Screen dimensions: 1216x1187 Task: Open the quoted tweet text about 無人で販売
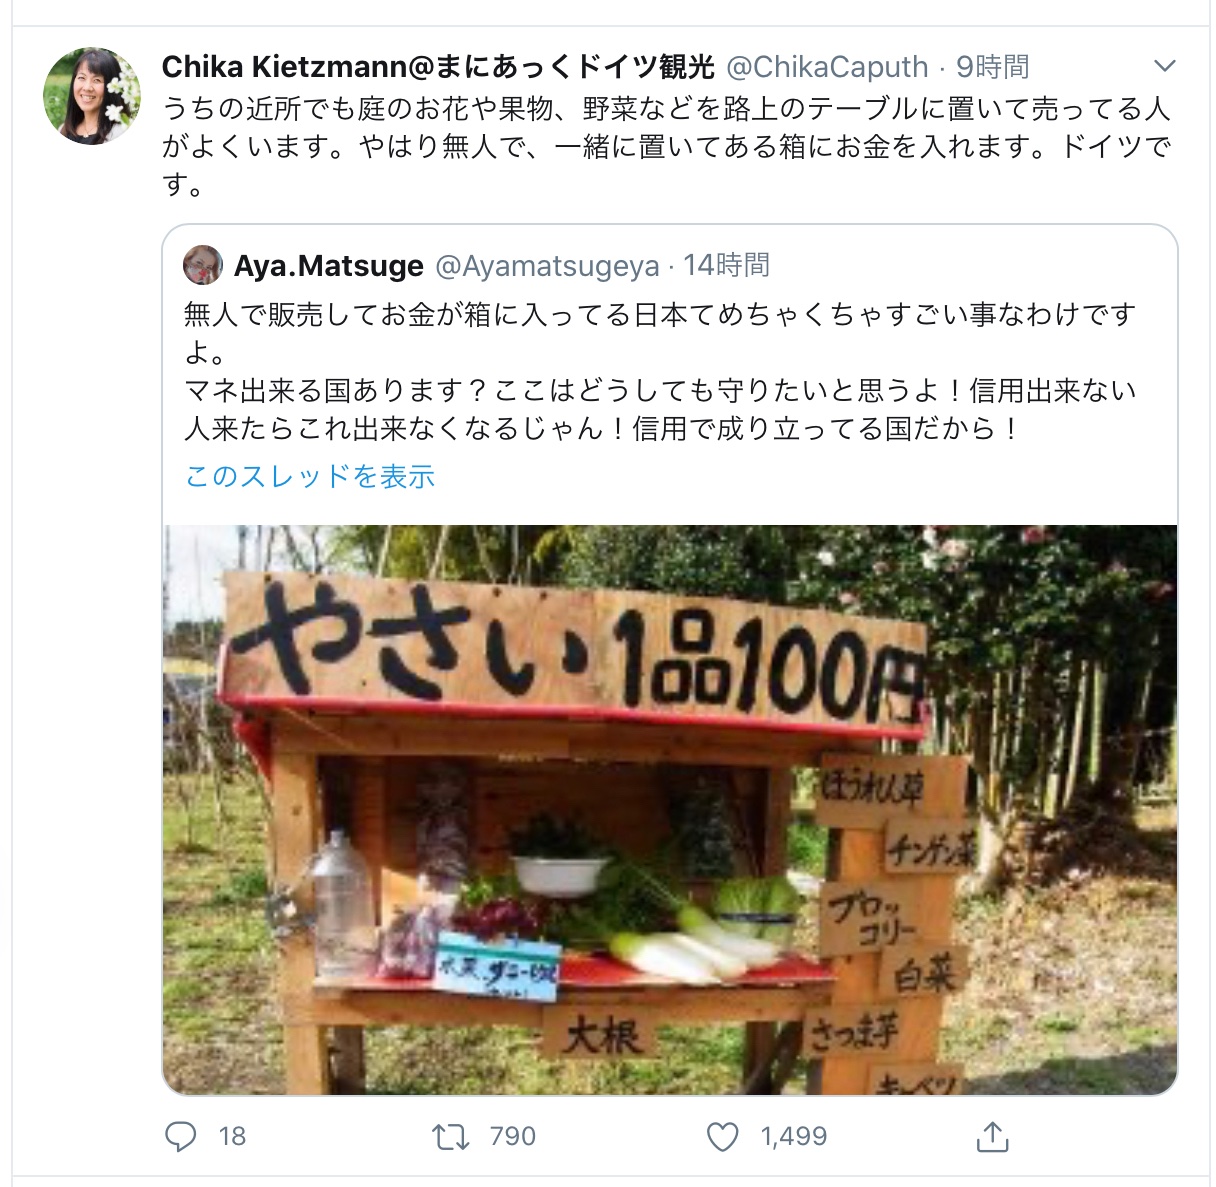[x=661, y=371]
